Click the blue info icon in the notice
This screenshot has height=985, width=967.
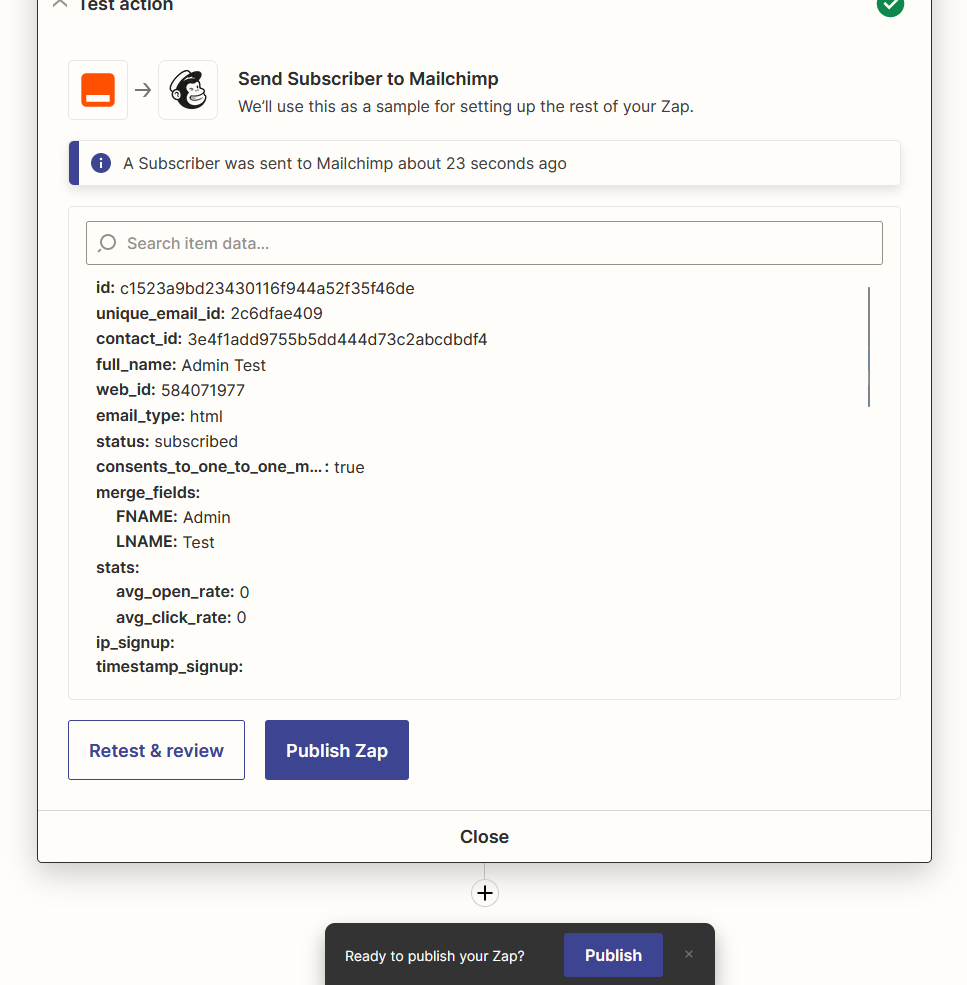pos(101,163)
